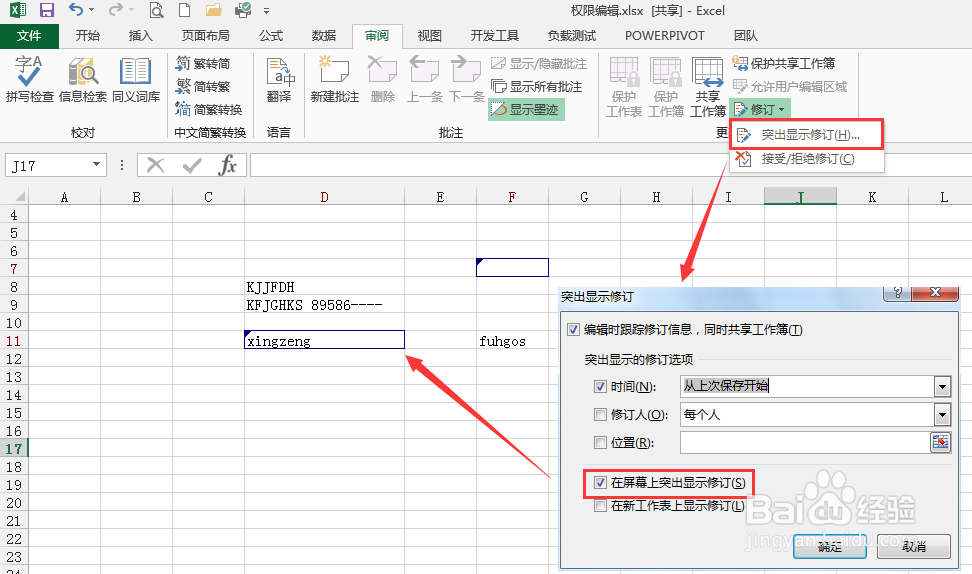Open Customize Quick Access Toolbar dropdown

[x=267, y=11]
